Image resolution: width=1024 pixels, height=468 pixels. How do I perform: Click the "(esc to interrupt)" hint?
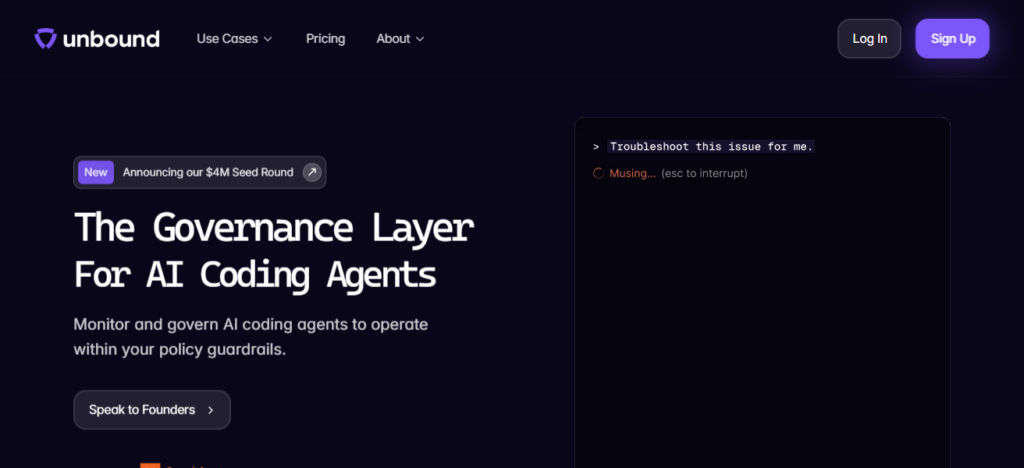point(704,173)
